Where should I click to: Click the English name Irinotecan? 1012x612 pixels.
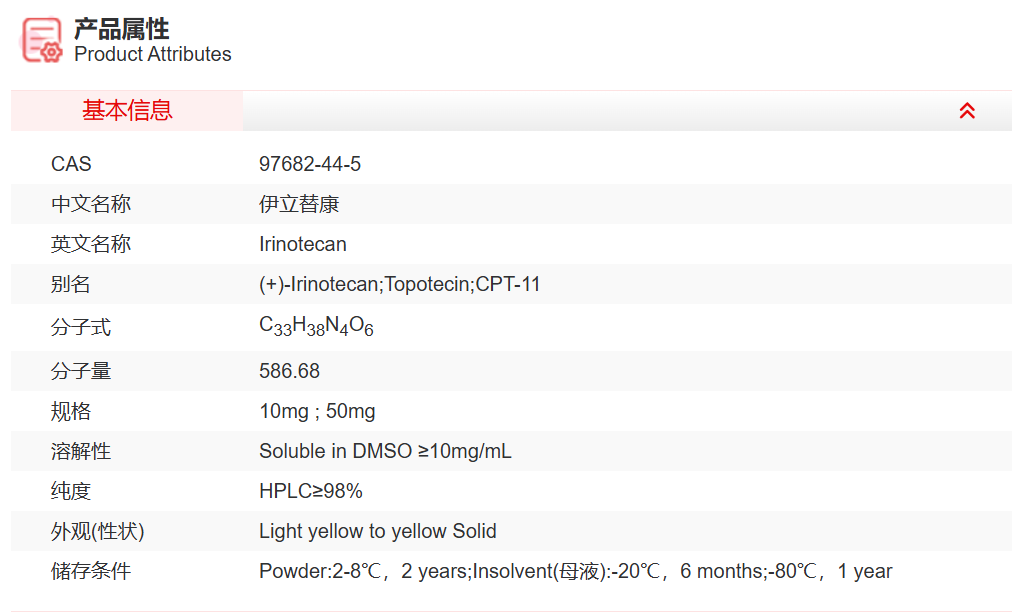pos(303,244)
